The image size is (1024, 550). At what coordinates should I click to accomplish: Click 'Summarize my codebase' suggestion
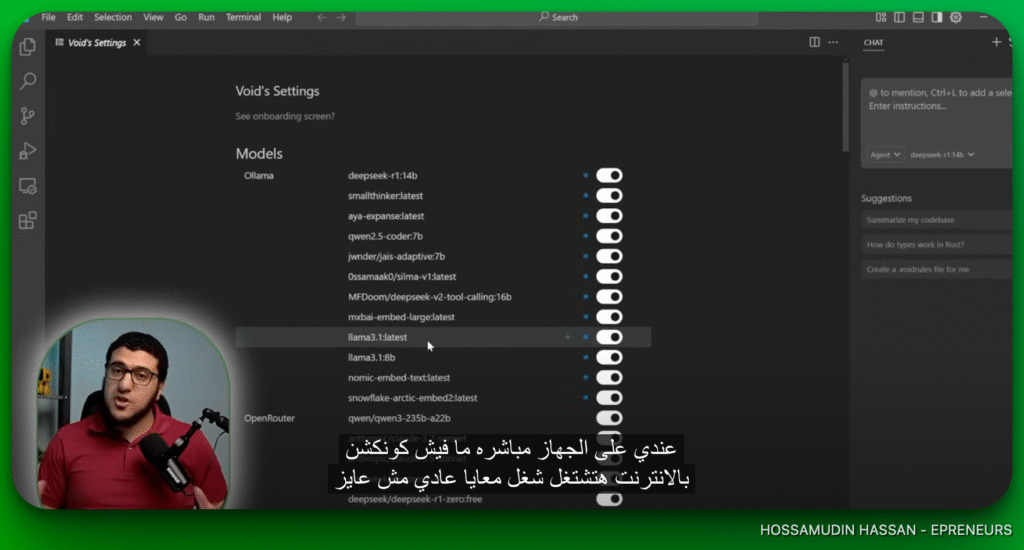coord(936,220)
